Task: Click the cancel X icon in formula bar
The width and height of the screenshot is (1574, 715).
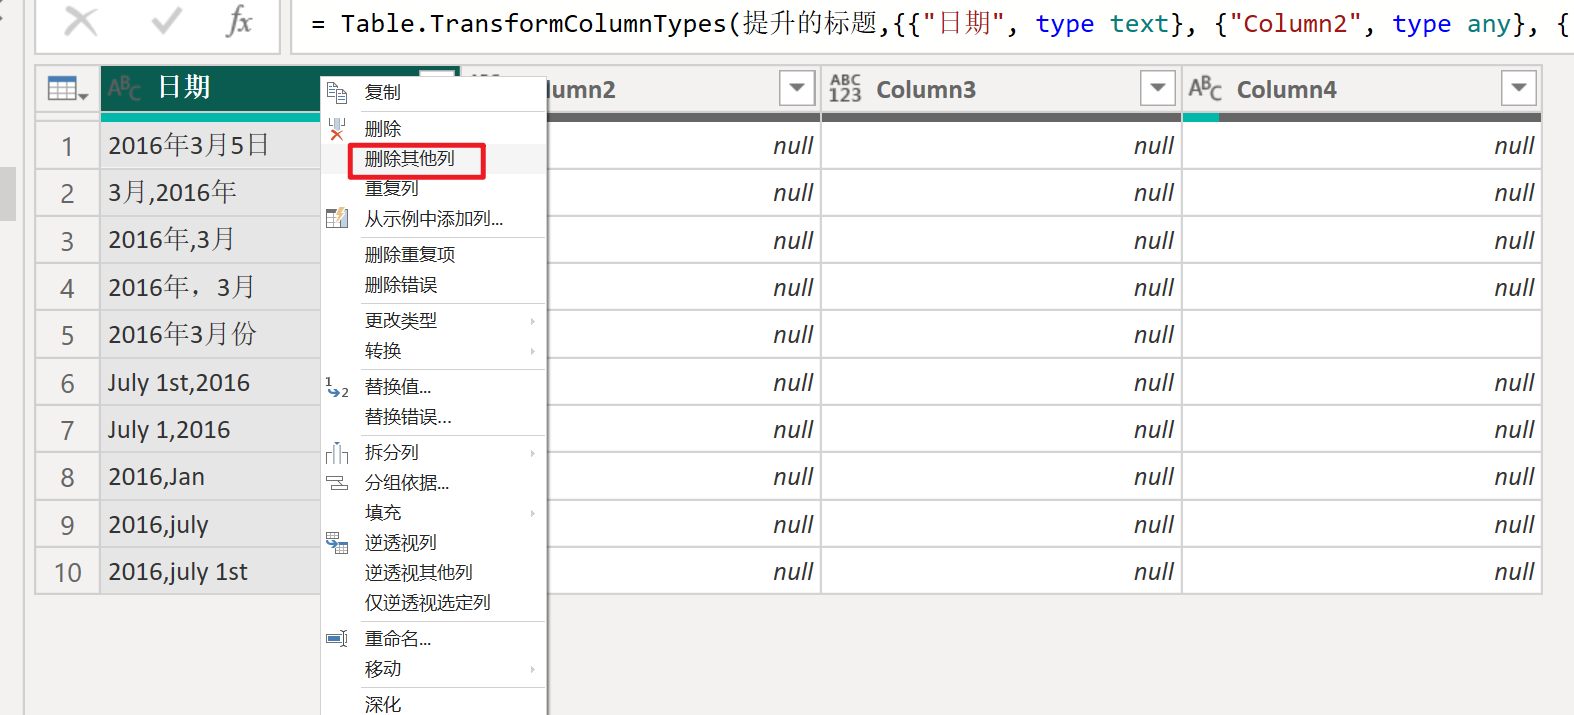Action: pyautogui.click(x=81, y=21)
